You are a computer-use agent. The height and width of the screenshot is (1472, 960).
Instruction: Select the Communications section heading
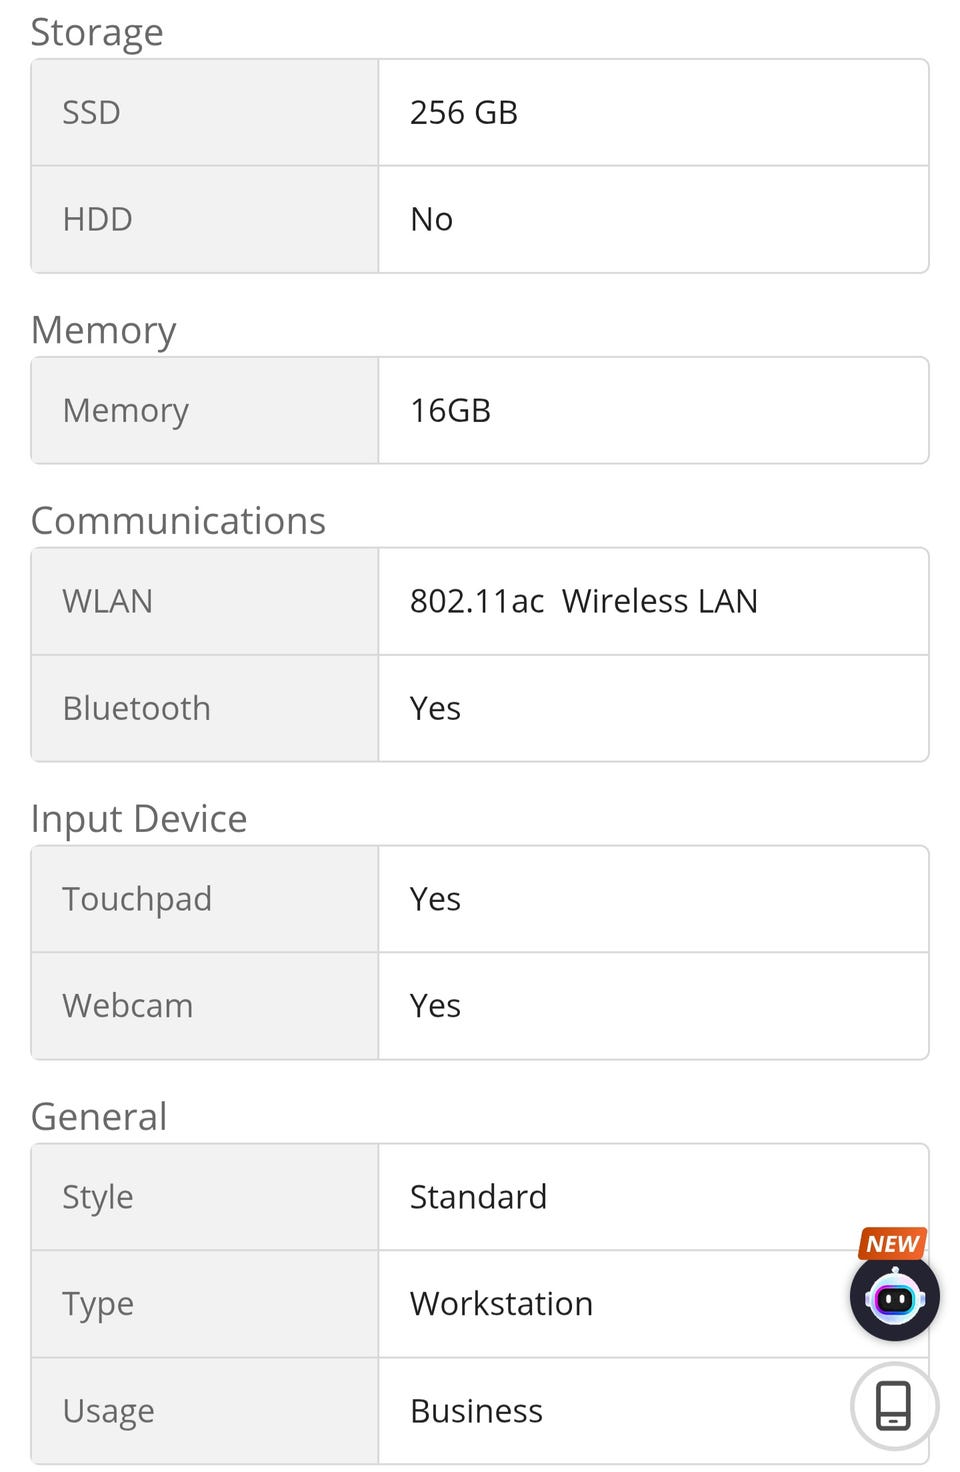click(178, 521)
